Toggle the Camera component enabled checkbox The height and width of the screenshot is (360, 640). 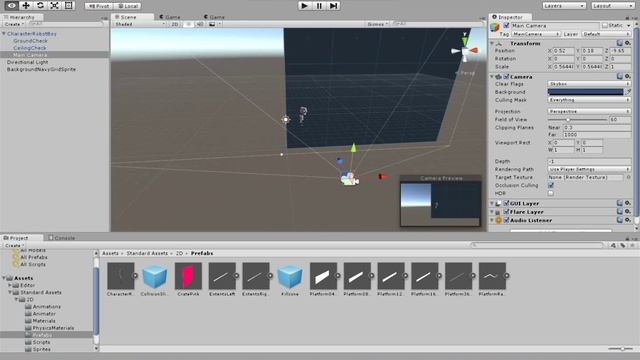click(507, 77)
